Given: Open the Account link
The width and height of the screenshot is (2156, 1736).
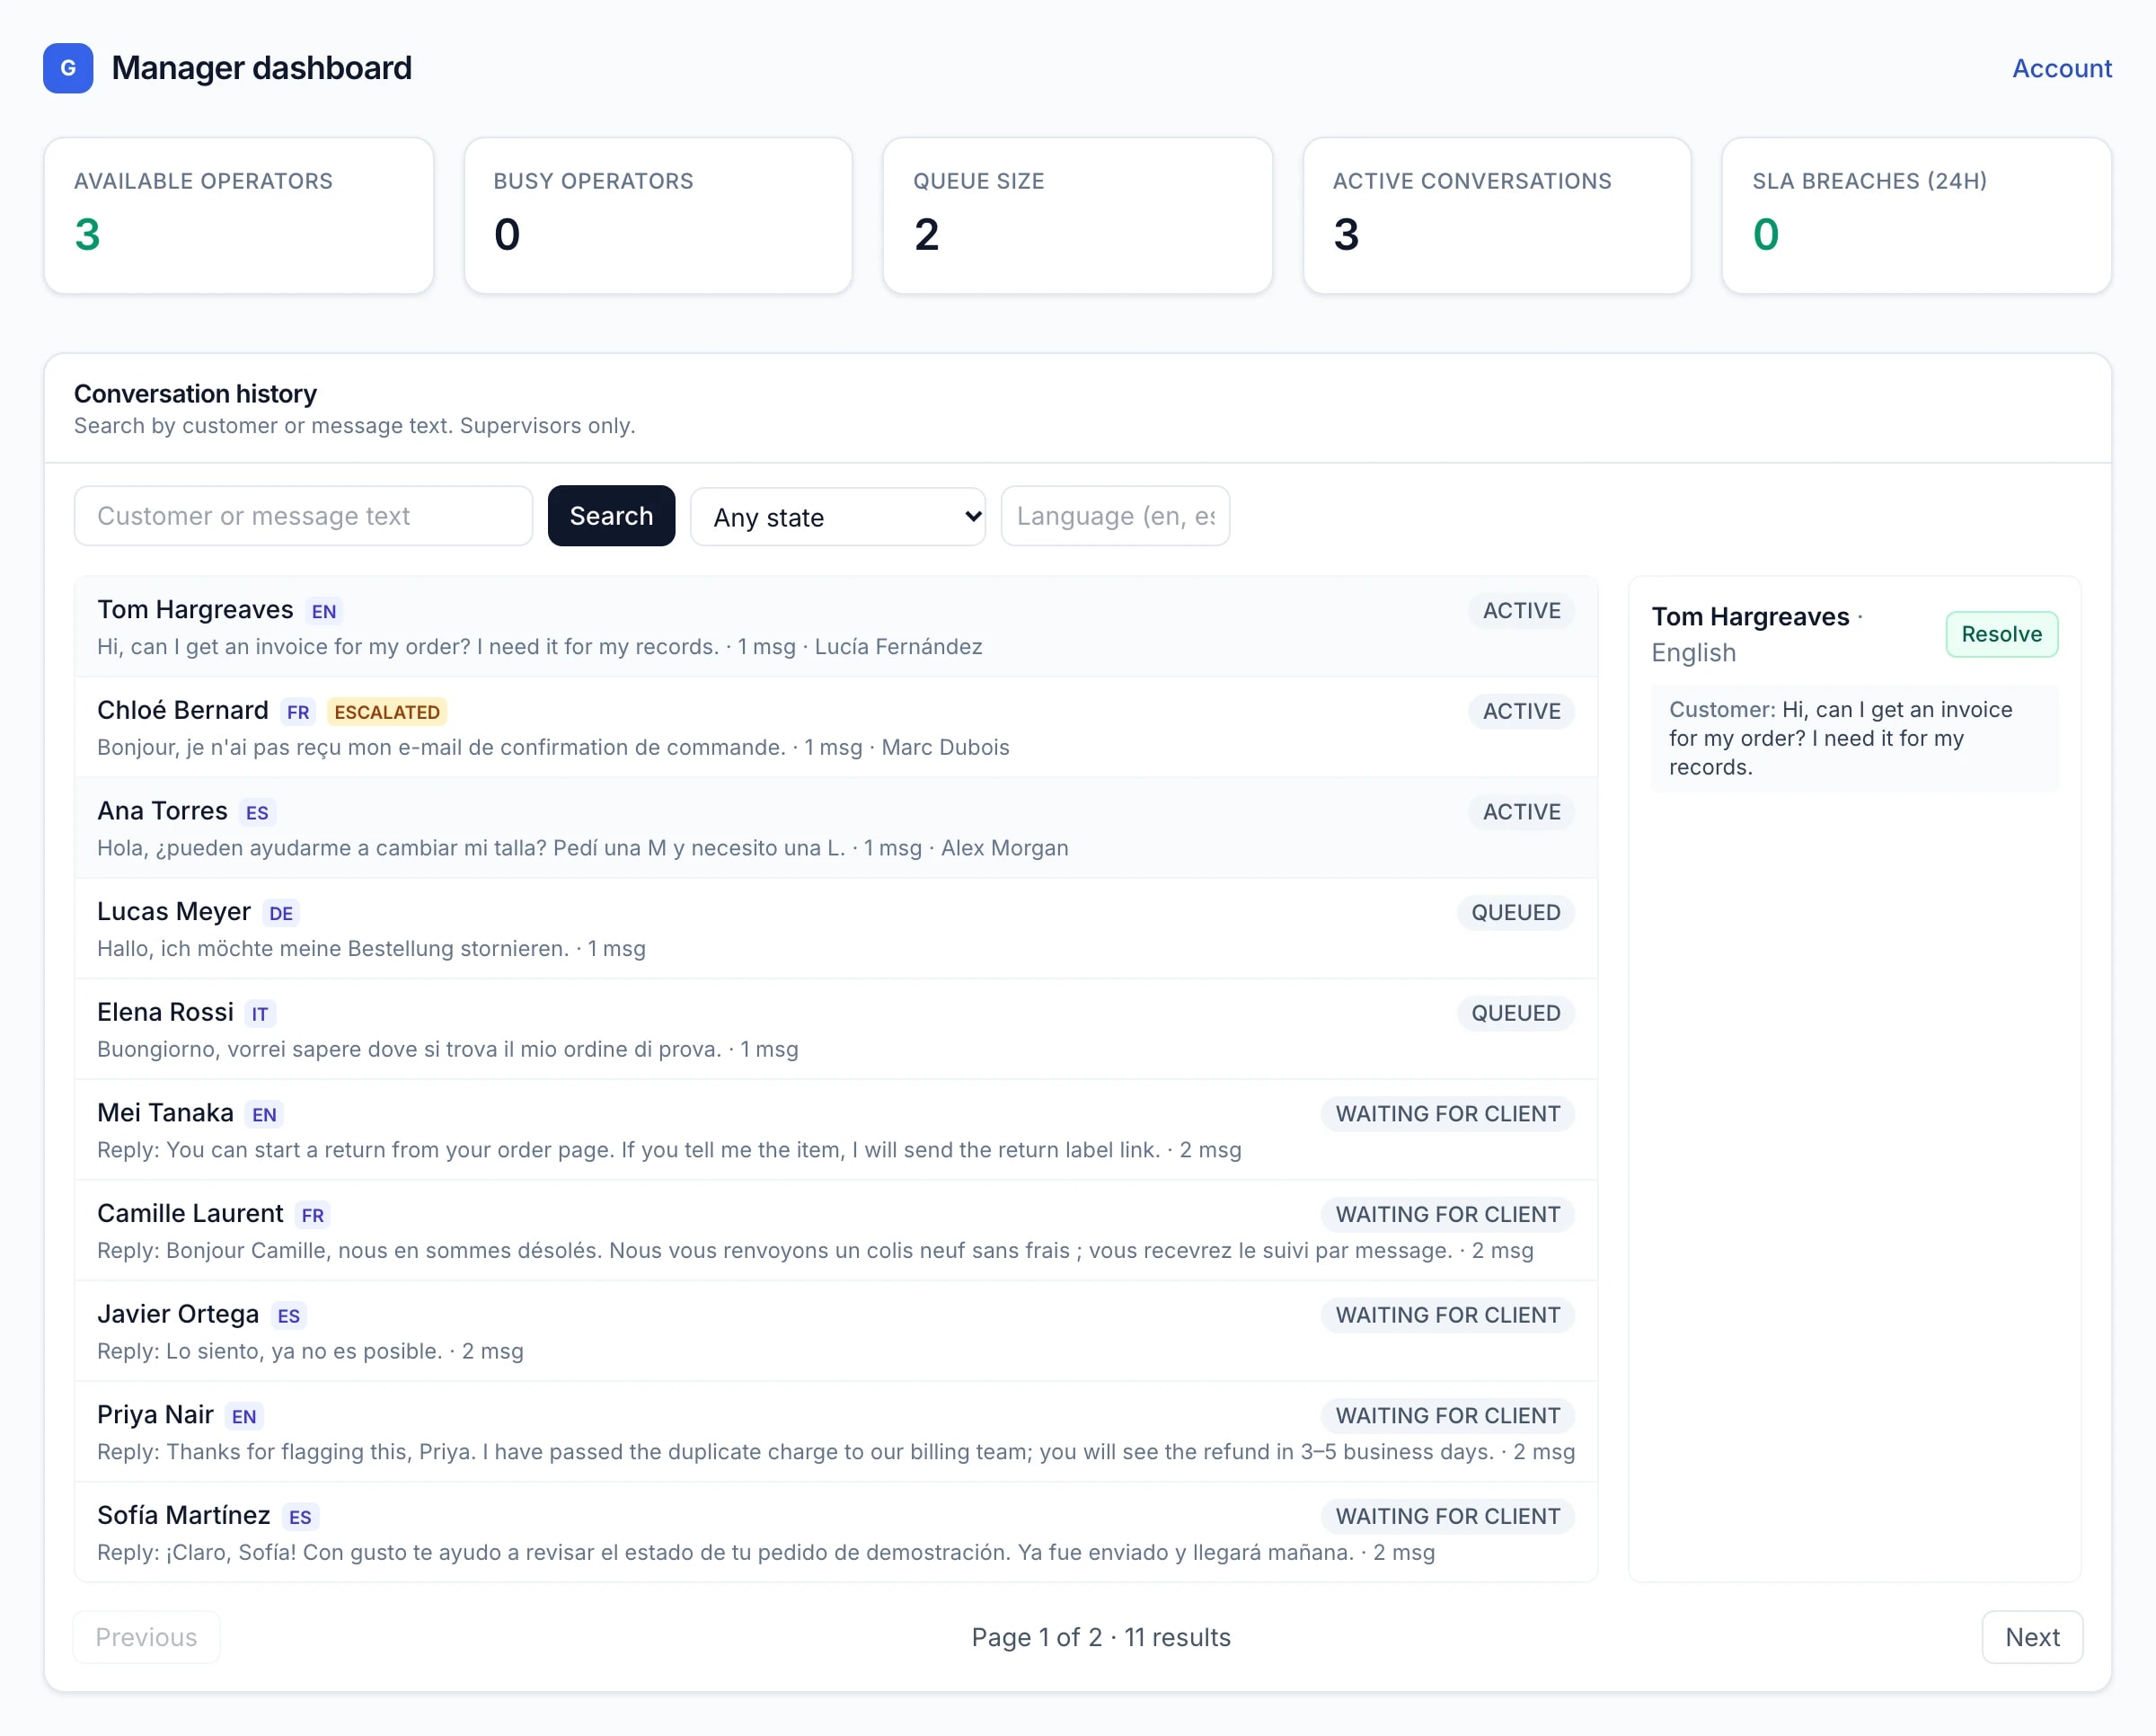Looking at the screenshot, I should click(x=2061, y=68).
